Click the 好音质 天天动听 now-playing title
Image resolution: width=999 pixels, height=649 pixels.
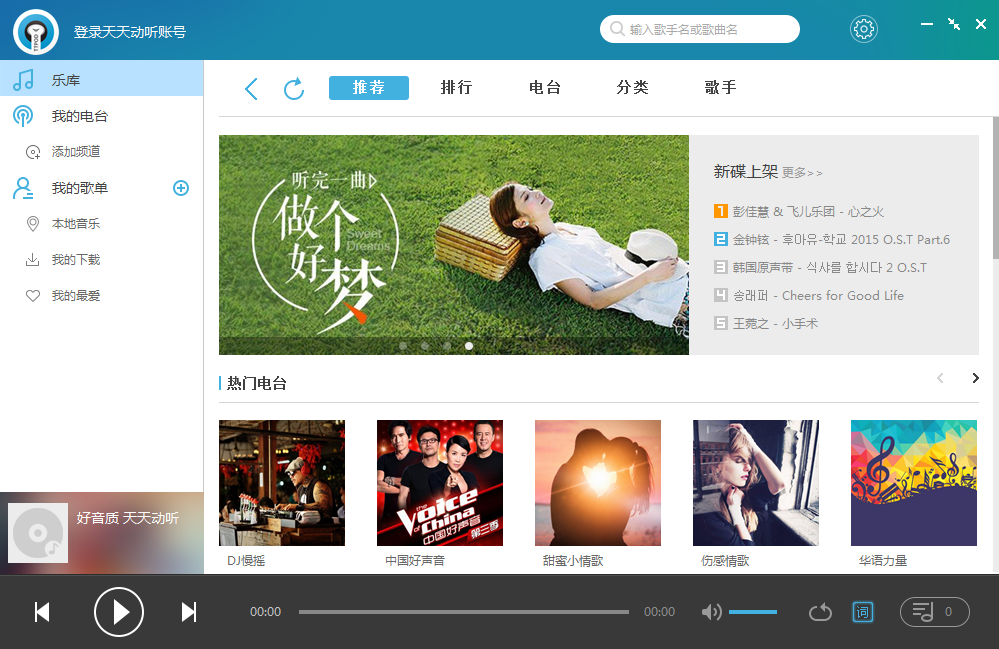pyautogui.click(x=127, y=518)
